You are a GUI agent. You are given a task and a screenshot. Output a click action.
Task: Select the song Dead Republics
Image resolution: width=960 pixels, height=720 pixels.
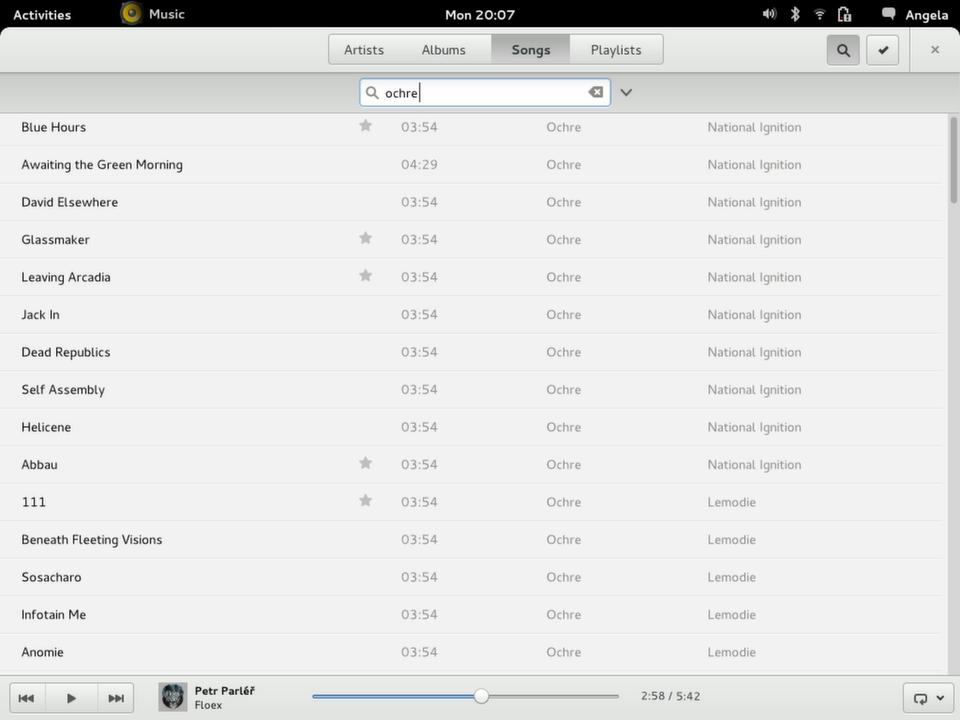tap(471, 352)
